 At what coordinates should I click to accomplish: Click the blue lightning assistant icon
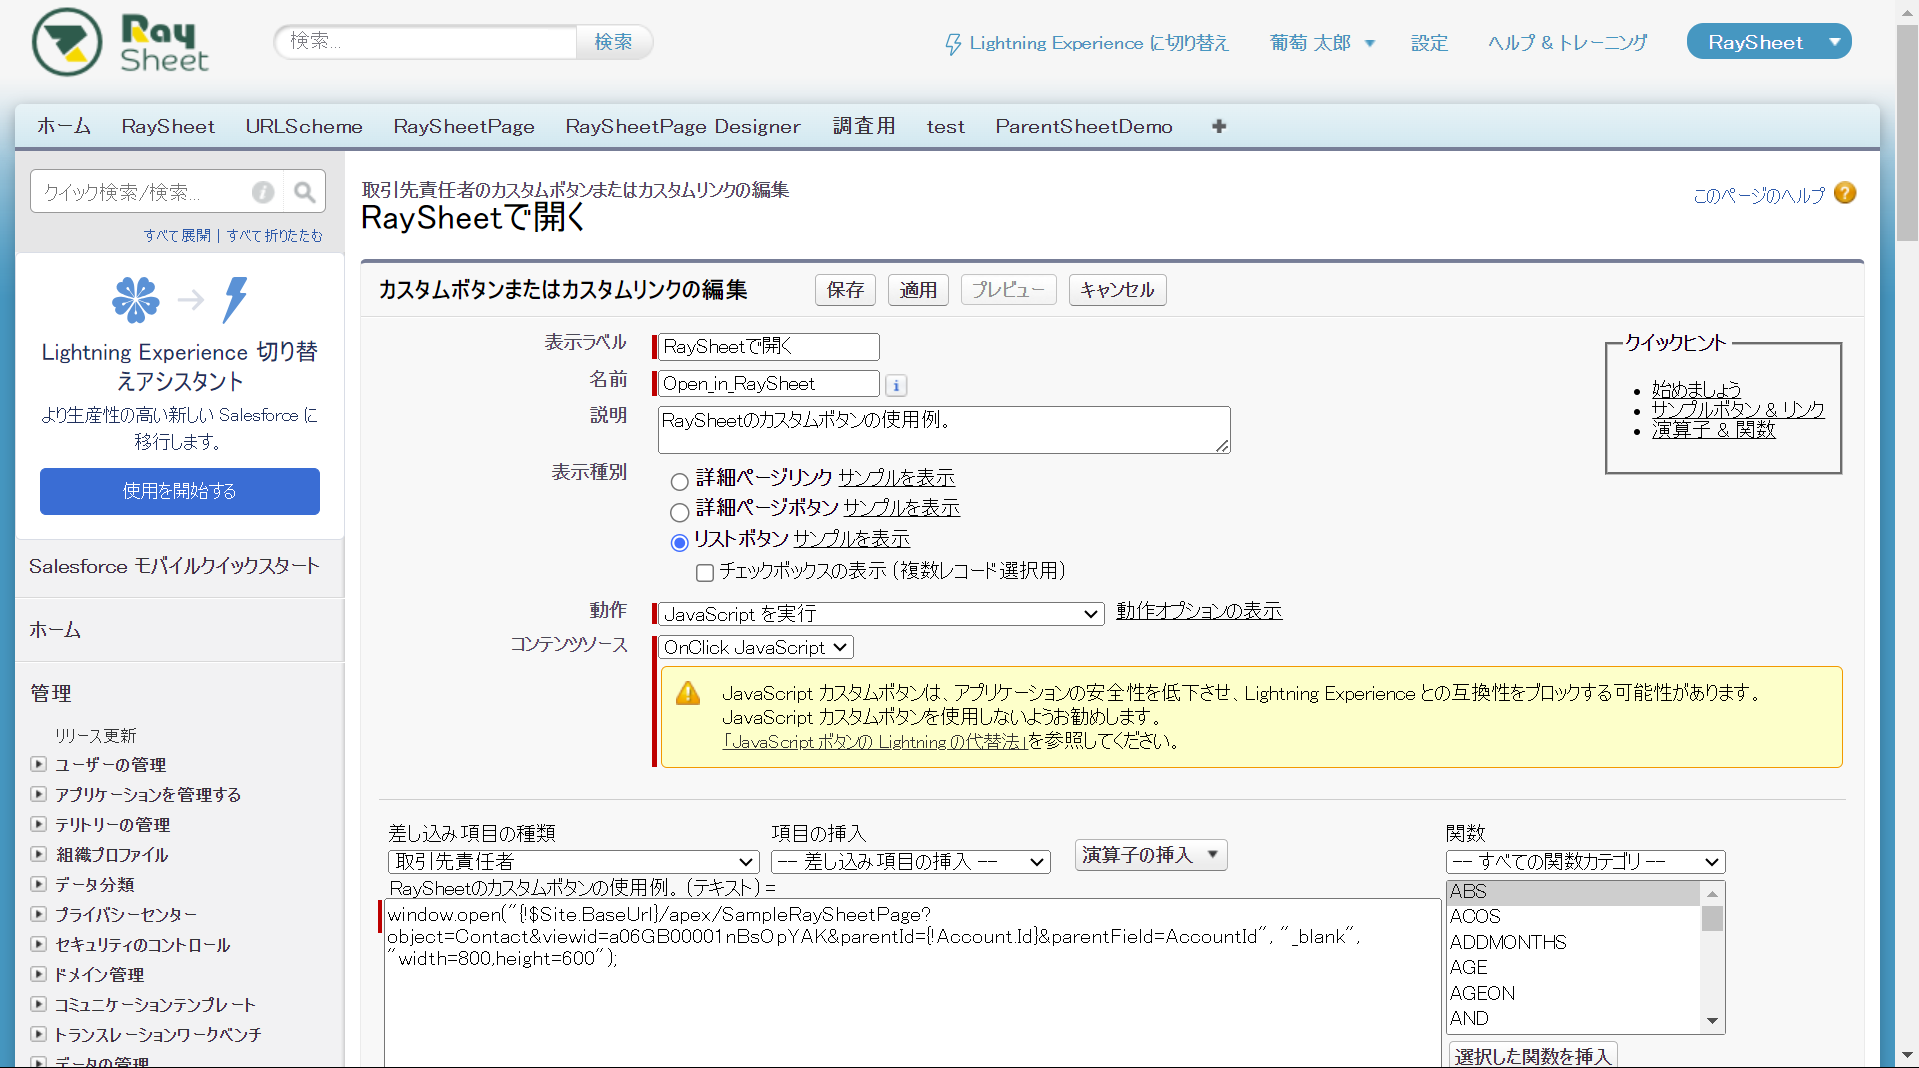click(x=235, y=299)
